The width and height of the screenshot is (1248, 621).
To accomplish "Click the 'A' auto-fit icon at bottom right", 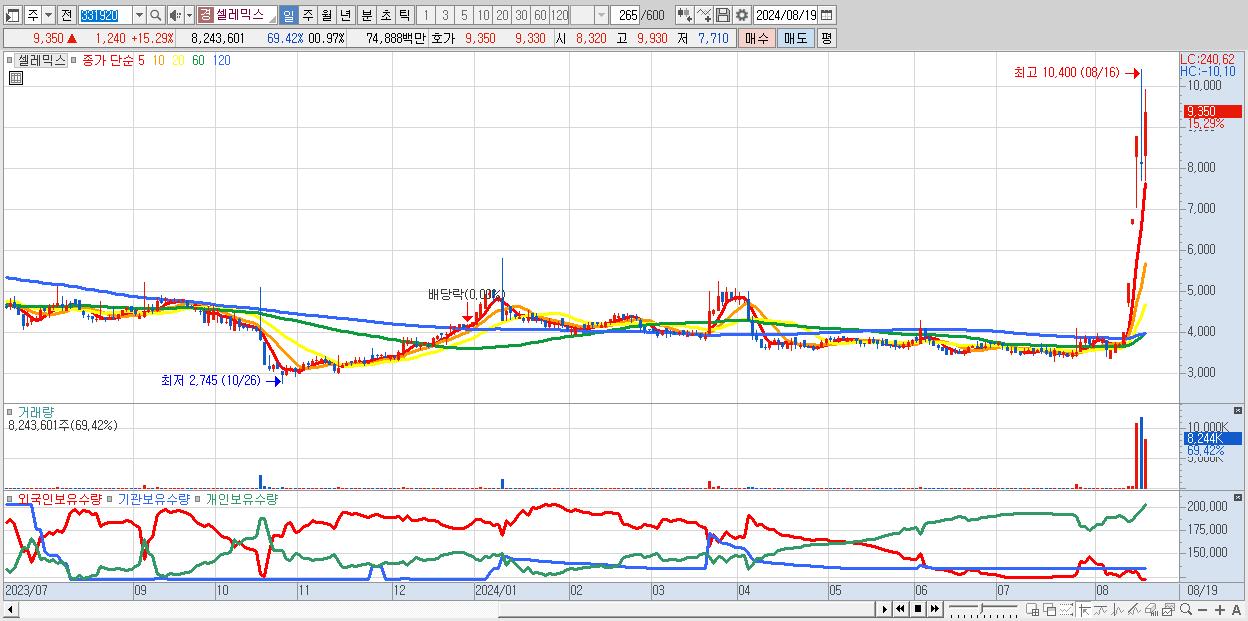I will (1236, 610).
